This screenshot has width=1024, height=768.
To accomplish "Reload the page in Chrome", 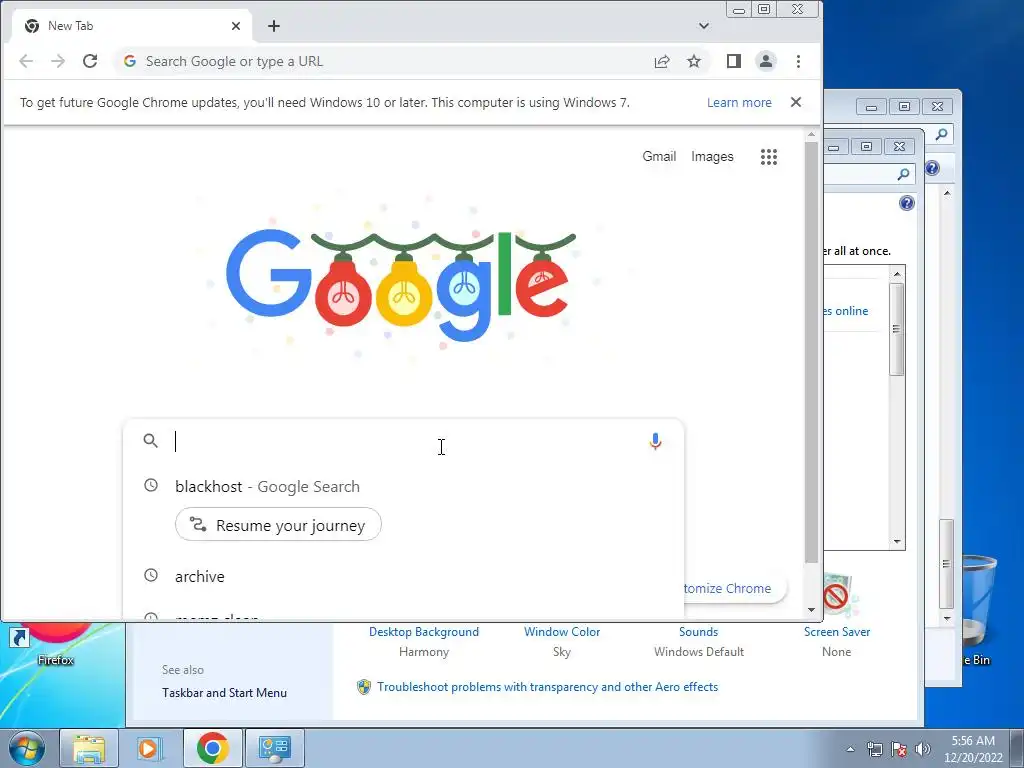I will 90,61.
